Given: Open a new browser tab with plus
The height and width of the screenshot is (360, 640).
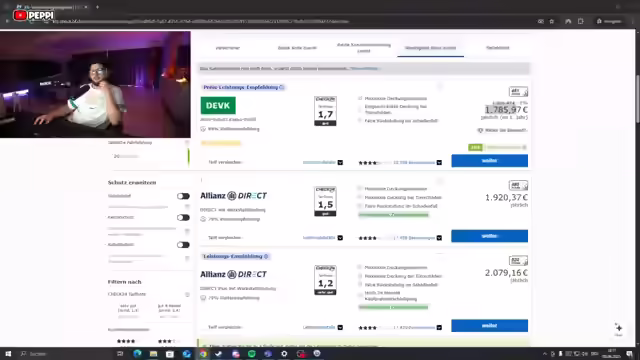Looking at the screenshot, I should (97, 7).
